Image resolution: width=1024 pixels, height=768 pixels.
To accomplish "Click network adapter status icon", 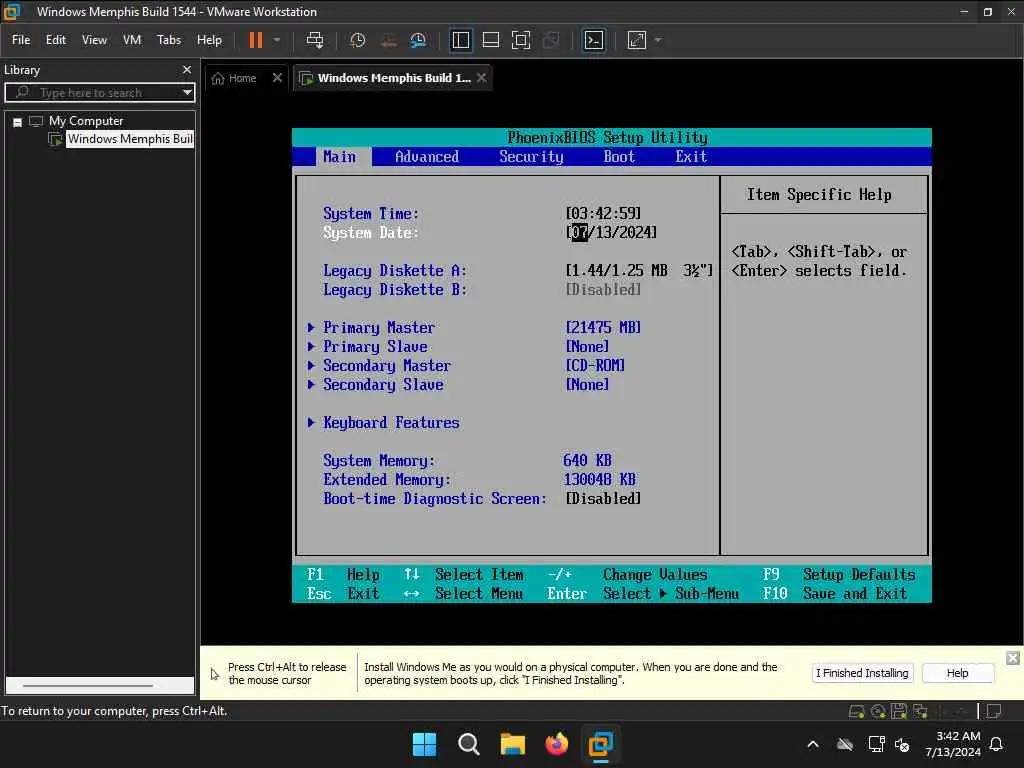I will 920,711.
